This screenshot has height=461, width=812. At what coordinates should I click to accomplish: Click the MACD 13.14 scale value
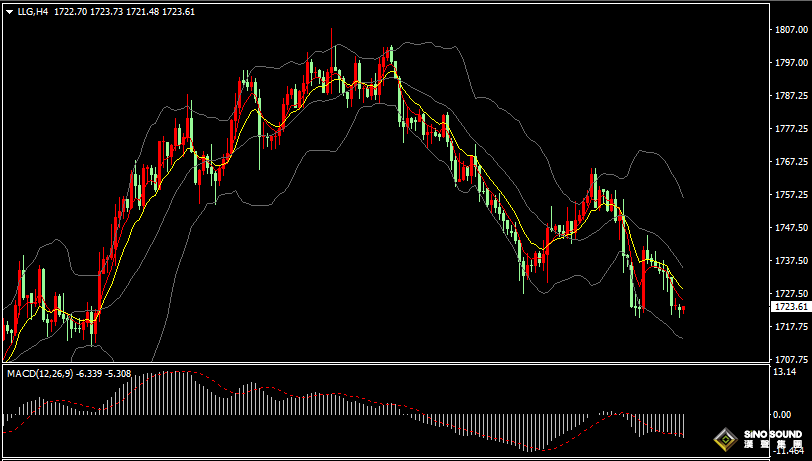(x=786, y=373)
